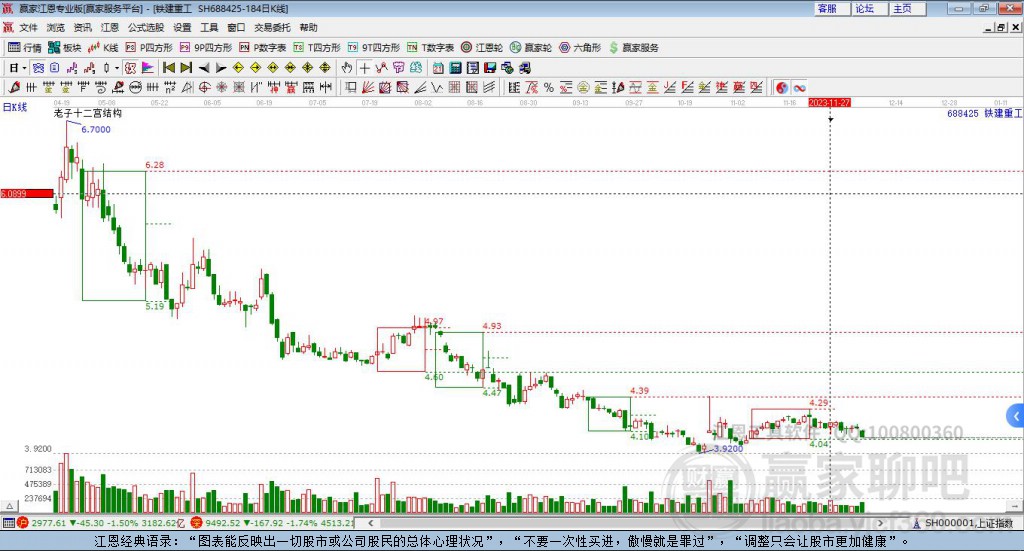Open the 江恩轮 Gann wheel

tap(482, 48)
